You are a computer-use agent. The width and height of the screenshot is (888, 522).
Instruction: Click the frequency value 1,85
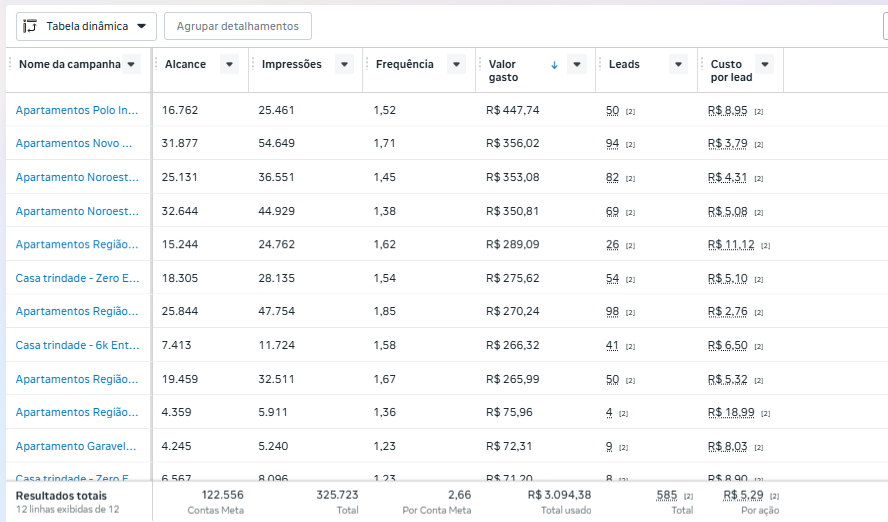point(385,311)
